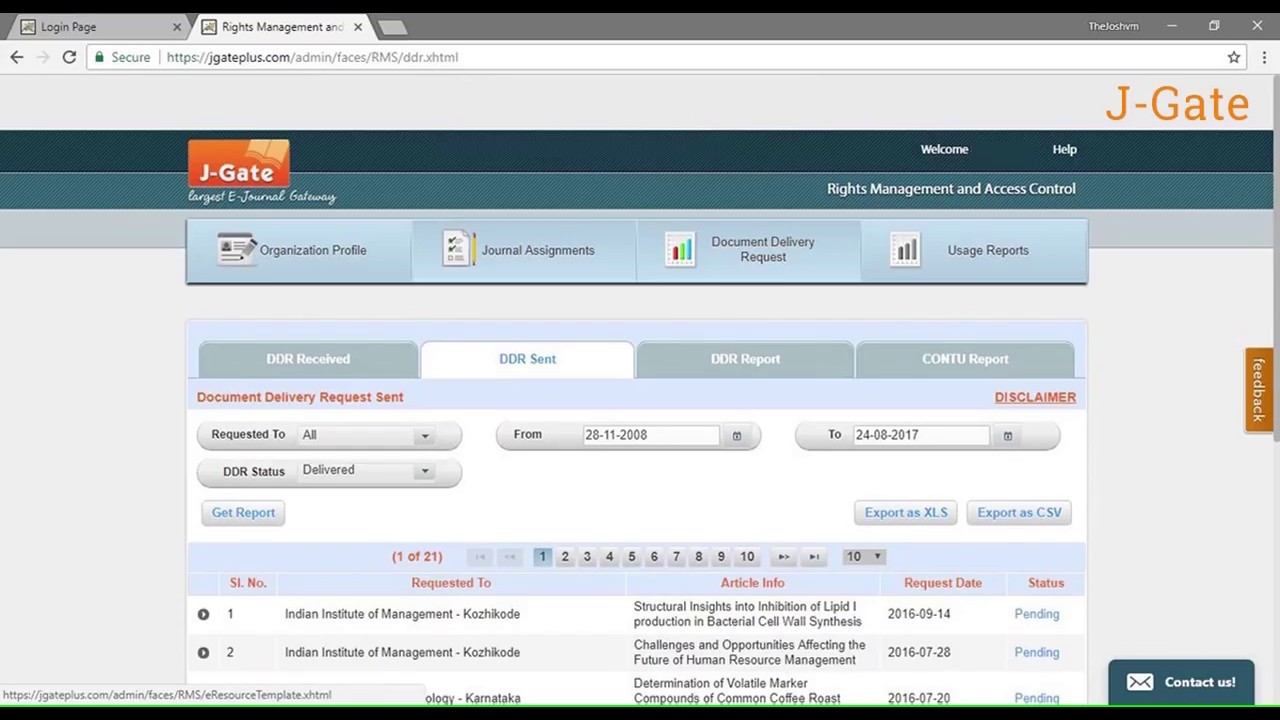The image size is (1280, 720).
Task: Go to results page 5
Action: point(632,557)
